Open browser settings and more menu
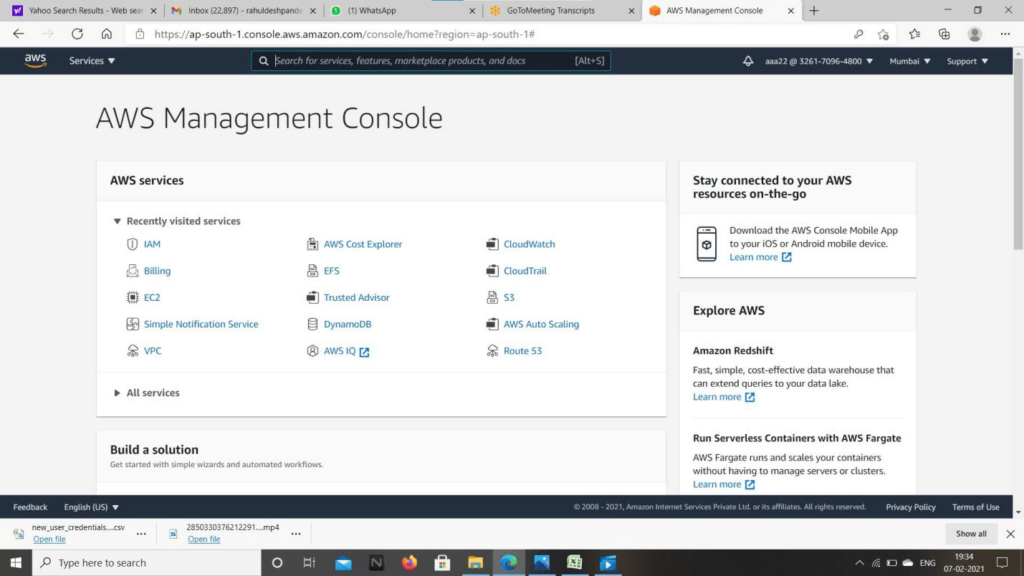The height and width of the screenshot is (576, 1024). point(1005,34)
